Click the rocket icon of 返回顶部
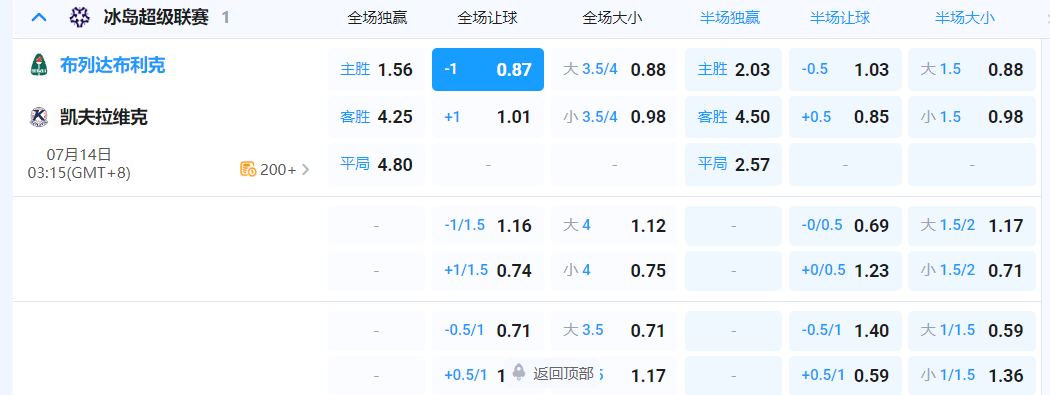Image resolution: width=1050 pixels, height=395 pixels. pyautogui.click(x=518, y=372)
